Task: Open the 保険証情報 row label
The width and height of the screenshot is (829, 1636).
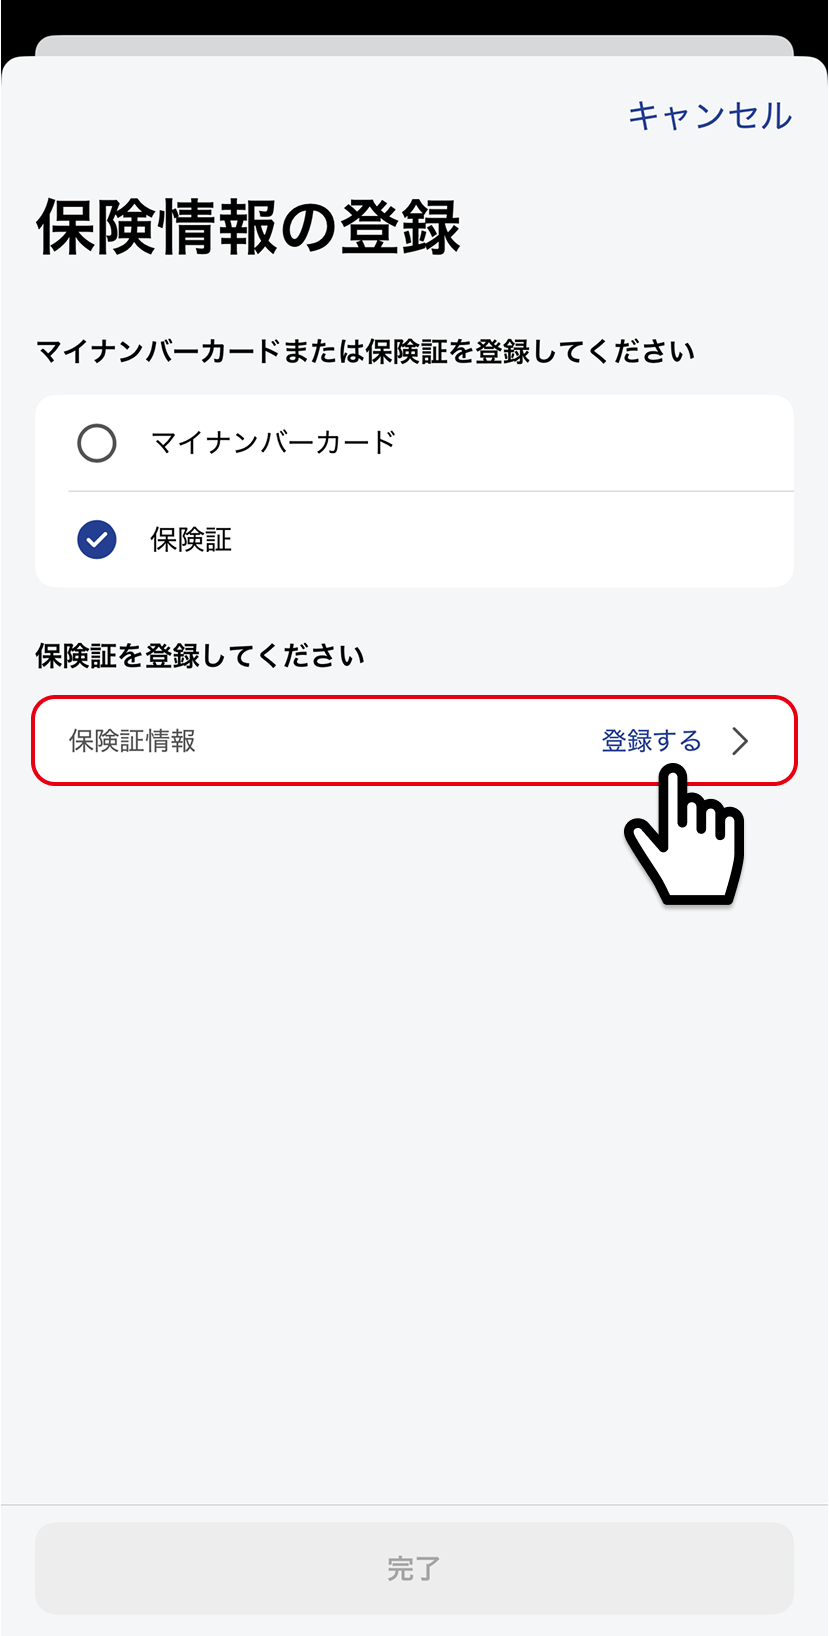Action: (x=132, y=741)
